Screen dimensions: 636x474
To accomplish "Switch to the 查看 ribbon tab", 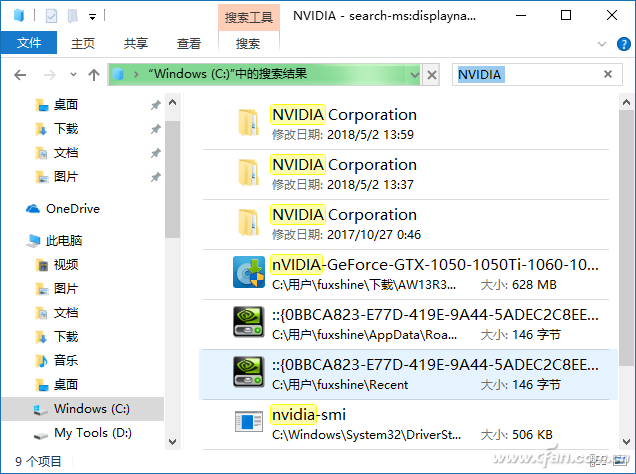I will pos(189,44).
